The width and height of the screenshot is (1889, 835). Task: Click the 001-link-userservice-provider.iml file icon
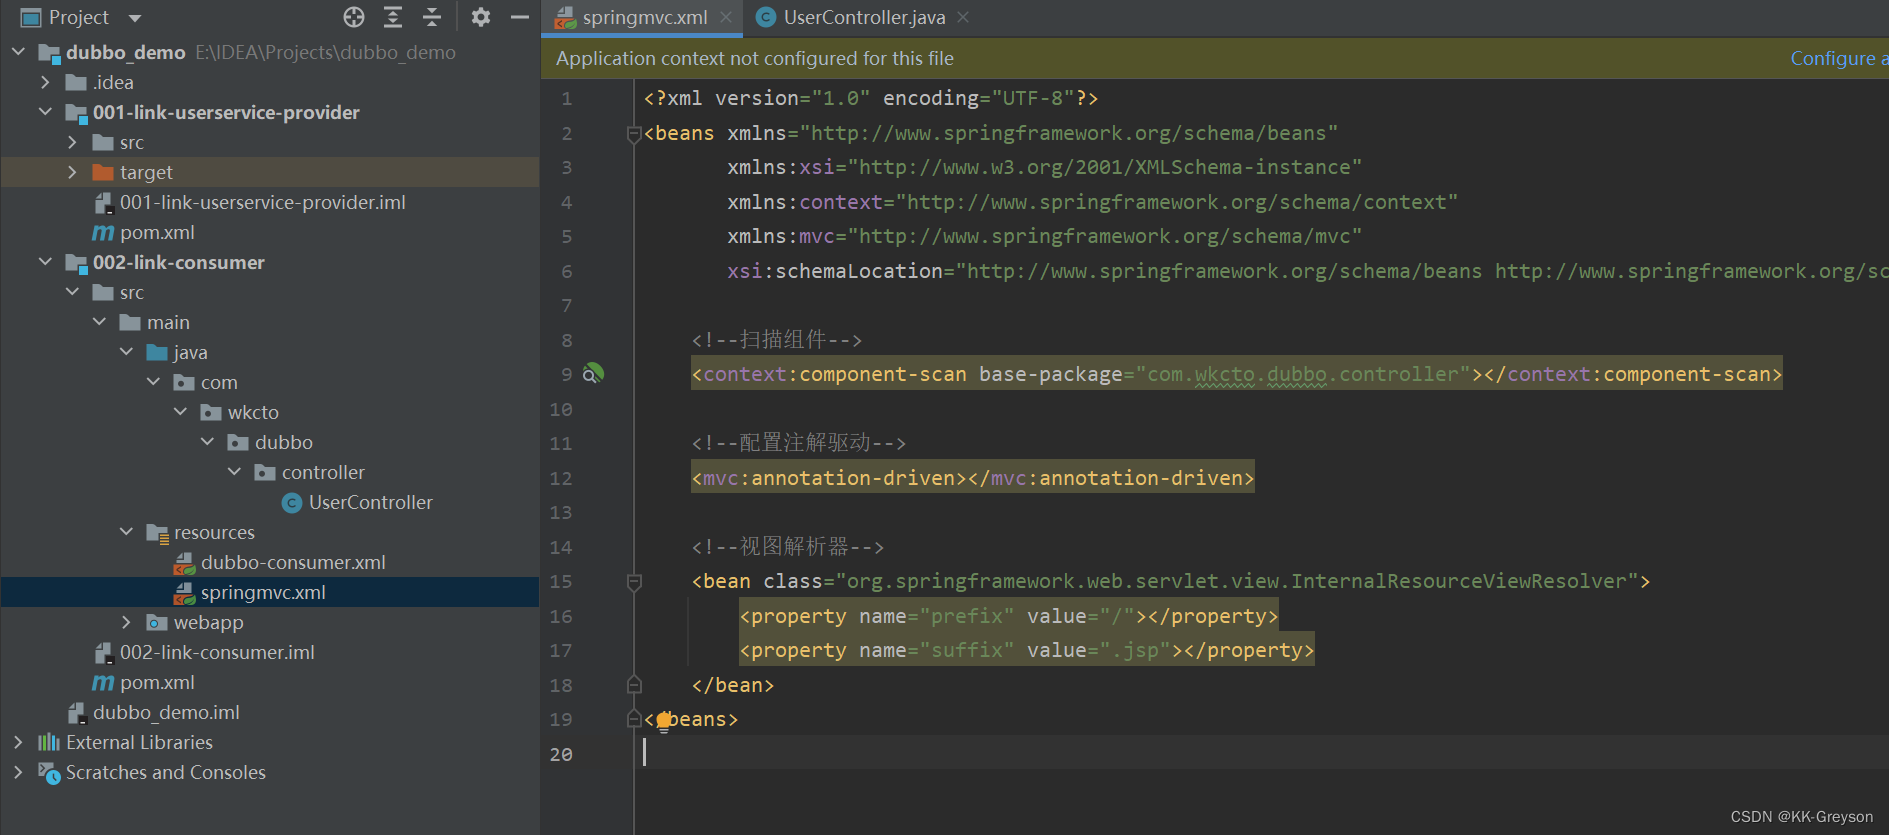pos(103,203)
